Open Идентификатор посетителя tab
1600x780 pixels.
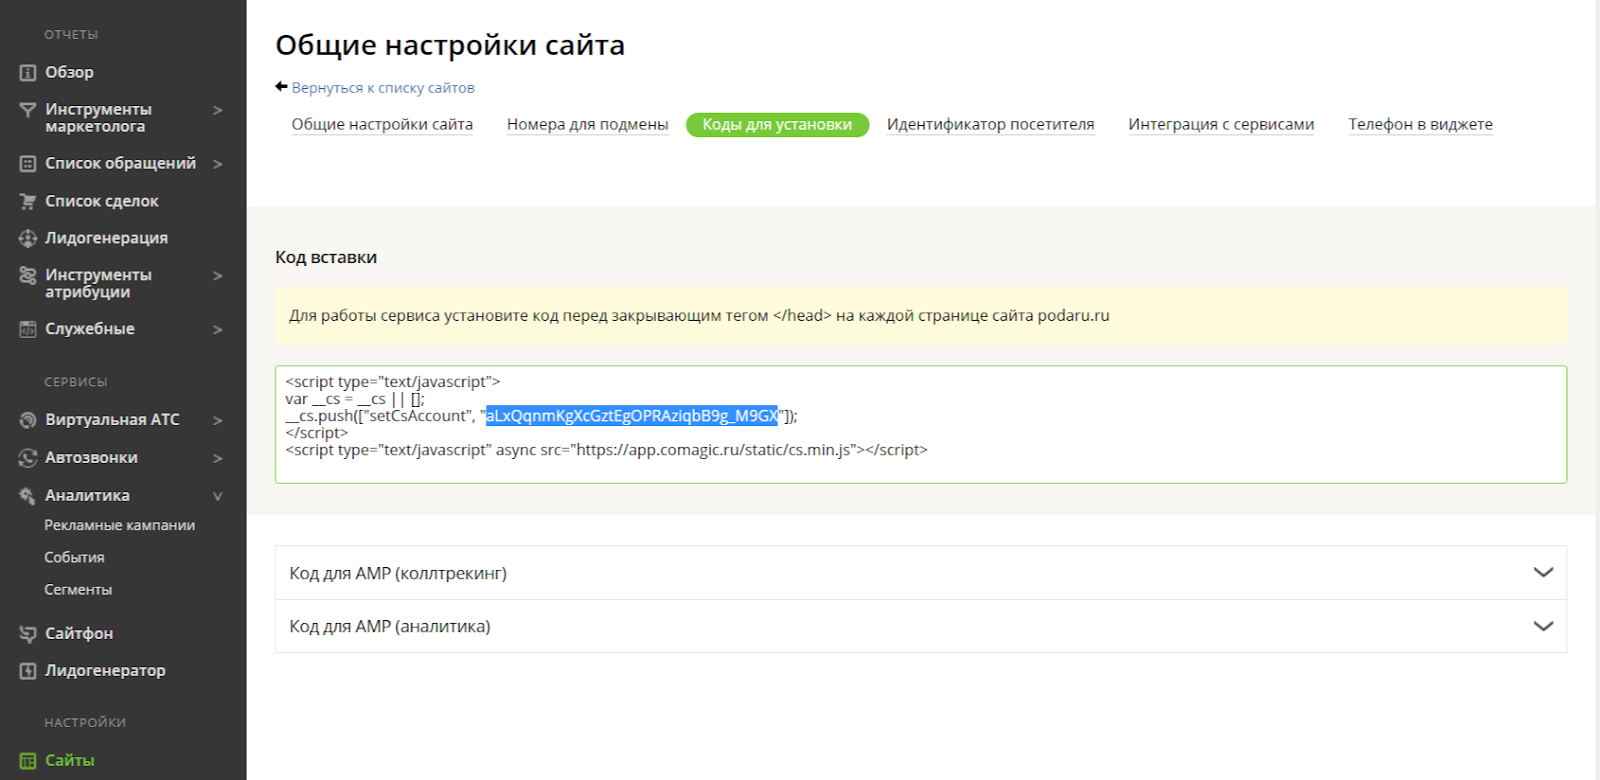point(990,125)
